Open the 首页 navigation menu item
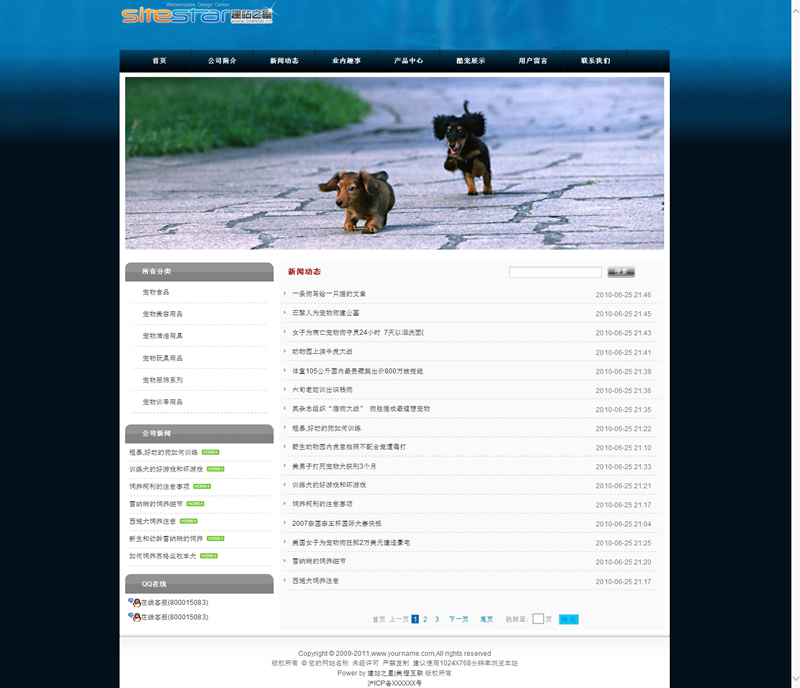The width and height of the screenshot is (800, 688). (x=159, y=61)
